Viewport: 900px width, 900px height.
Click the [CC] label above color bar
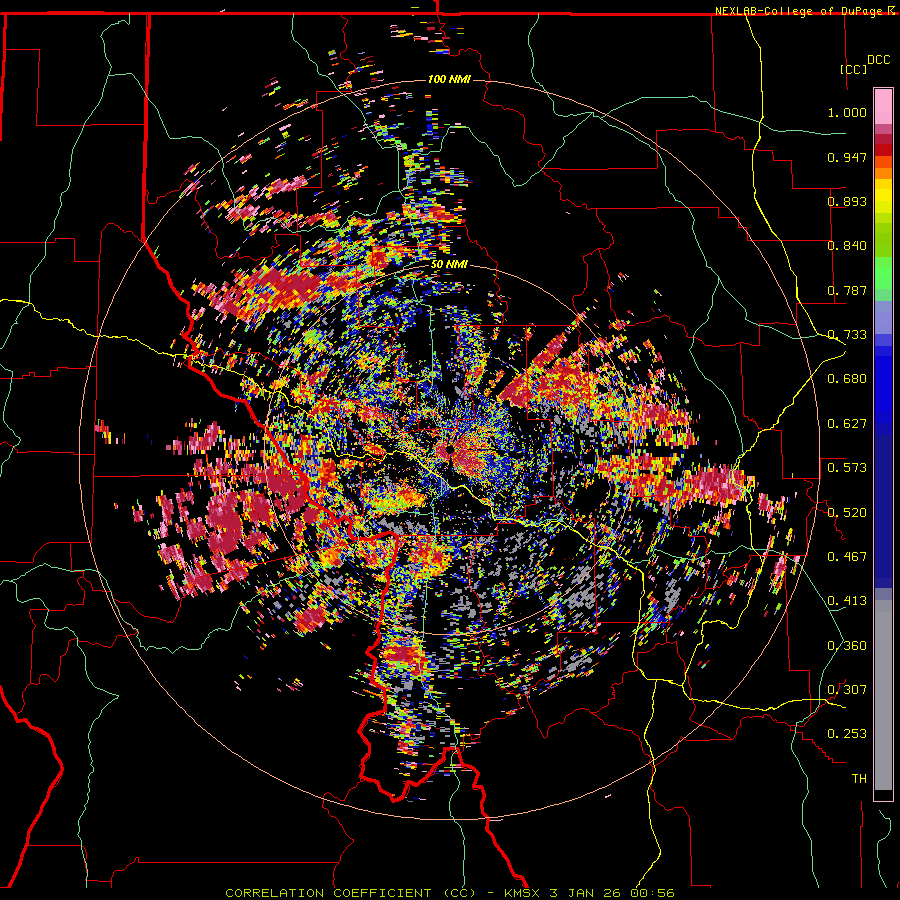[853, 69]
